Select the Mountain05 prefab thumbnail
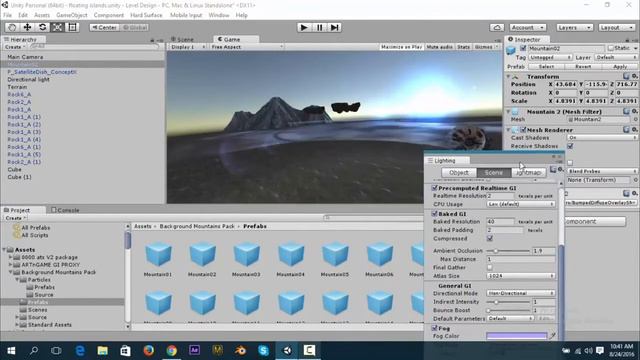 (335, 254)
